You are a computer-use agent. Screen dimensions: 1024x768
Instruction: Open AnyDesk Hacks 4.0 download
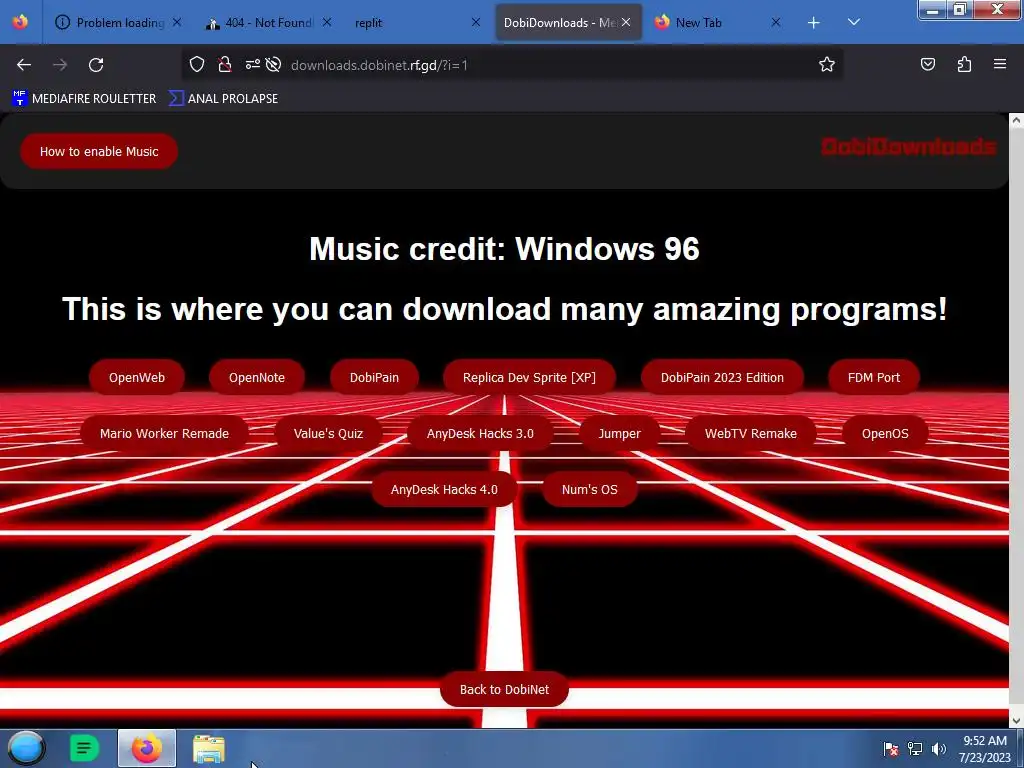point(444,490)
